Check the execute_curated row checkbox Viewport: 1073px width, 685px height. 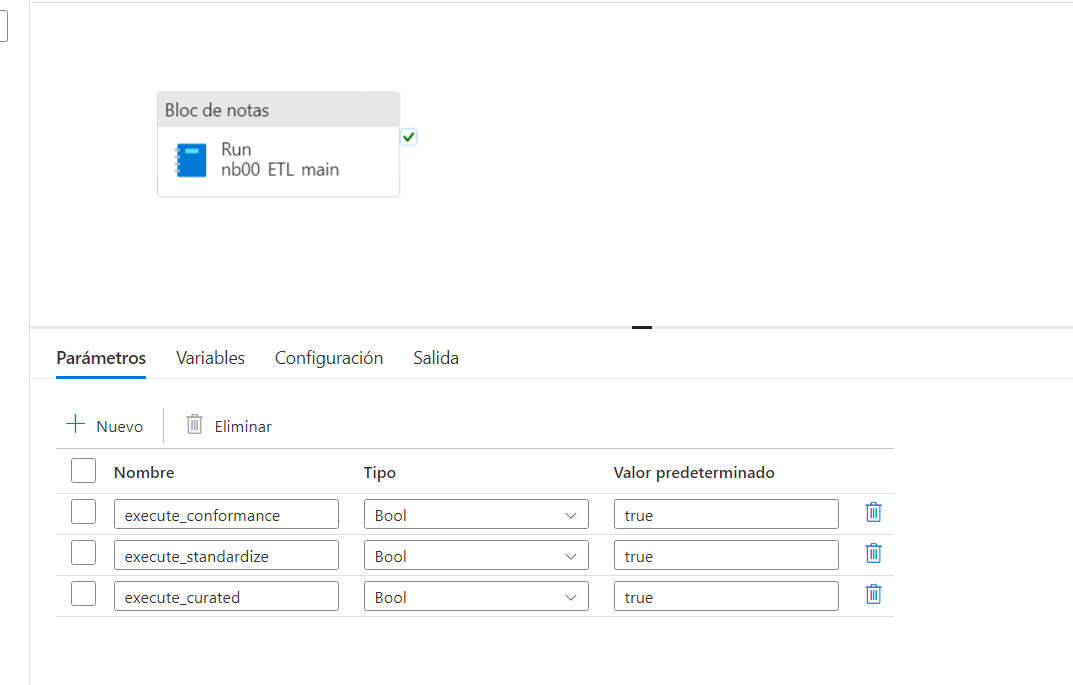84,594
